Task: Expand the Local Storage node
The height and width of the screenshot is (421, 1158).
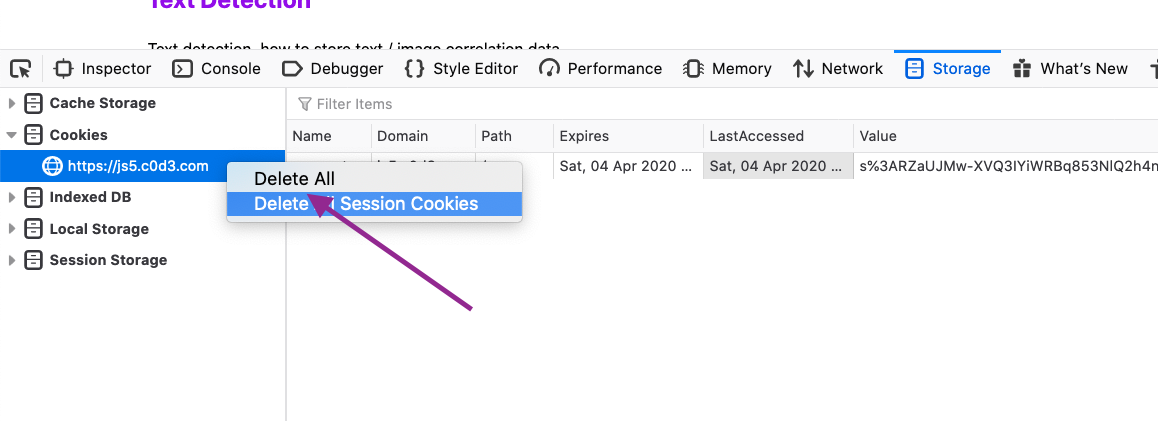Action: (x=11, y=229)
